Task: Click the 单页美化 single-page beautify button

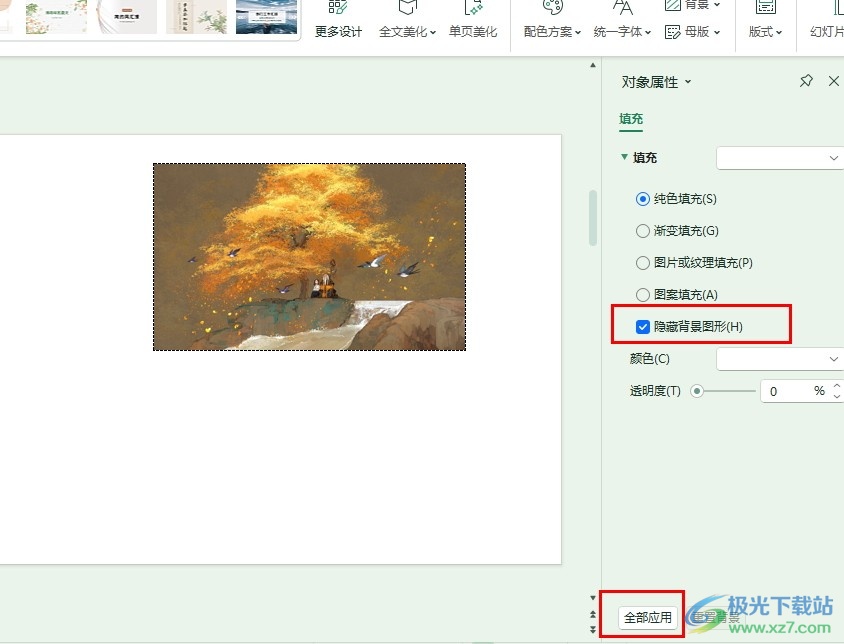Action: click(473, 20)
